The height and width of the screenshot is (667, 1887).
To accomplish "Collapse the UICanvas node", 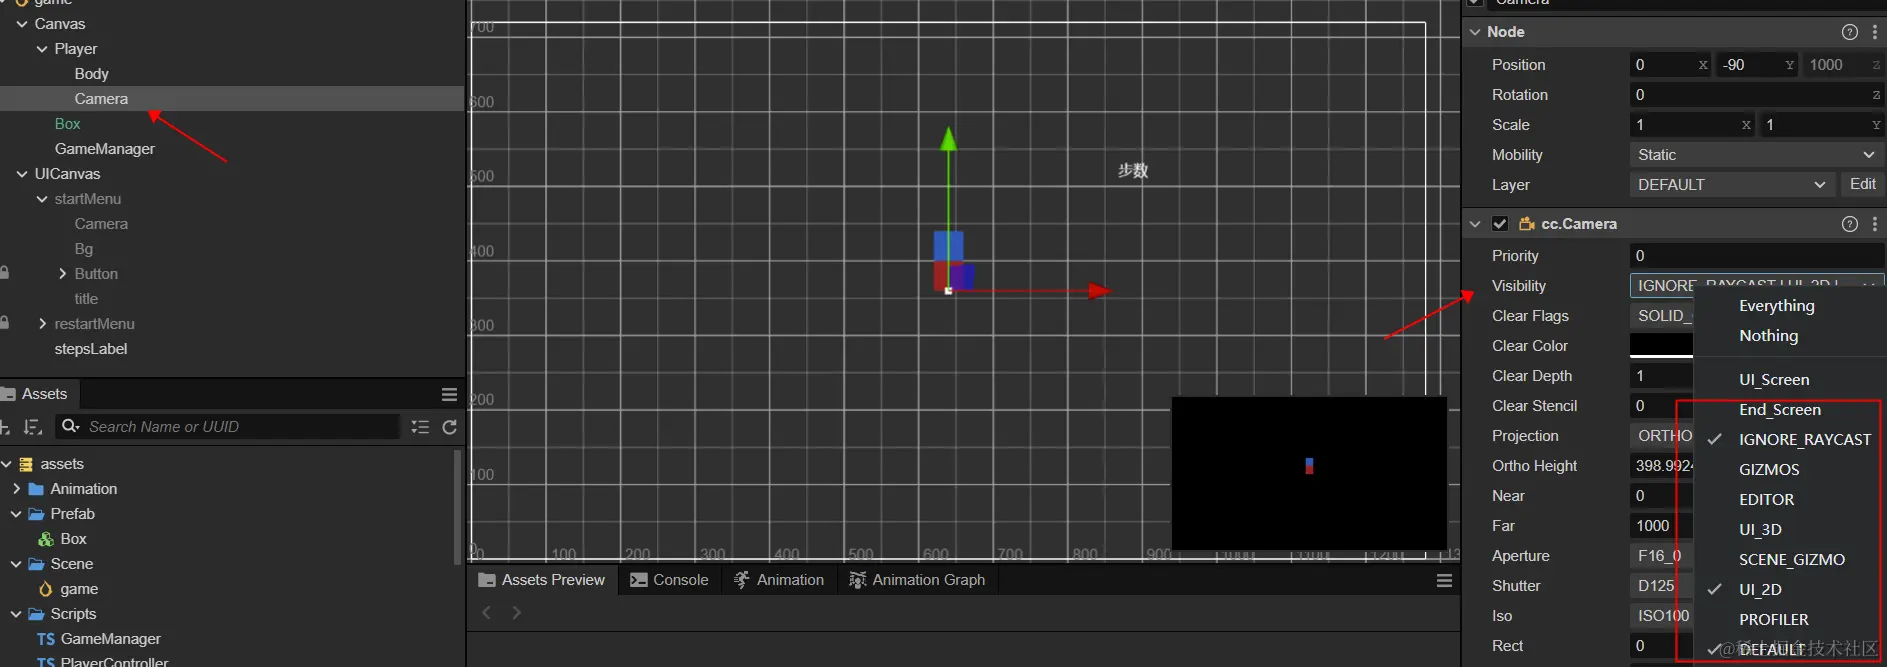I will pyautogui.click(x=22, y=174).
